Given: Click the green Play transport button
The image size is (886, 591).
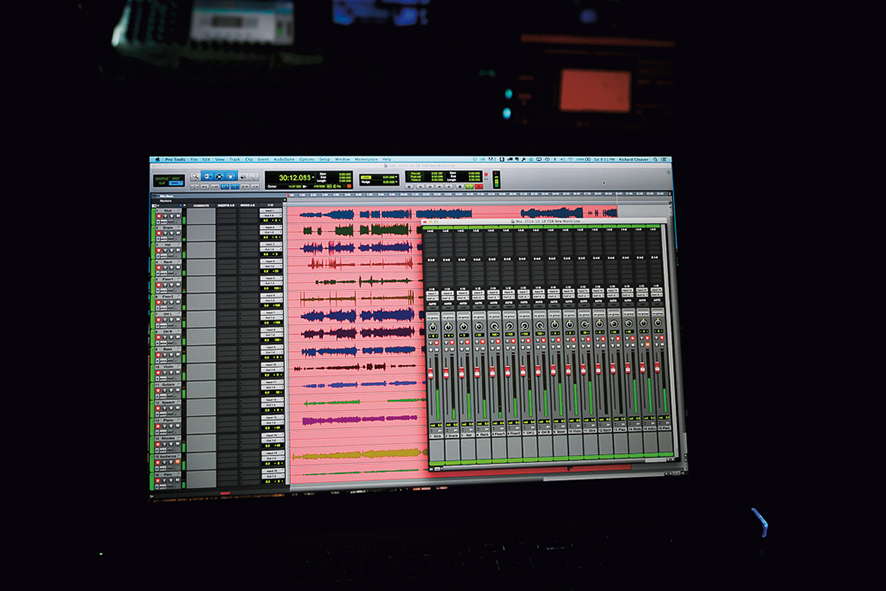Looking at the screenshot, I should tap(470, 186).
